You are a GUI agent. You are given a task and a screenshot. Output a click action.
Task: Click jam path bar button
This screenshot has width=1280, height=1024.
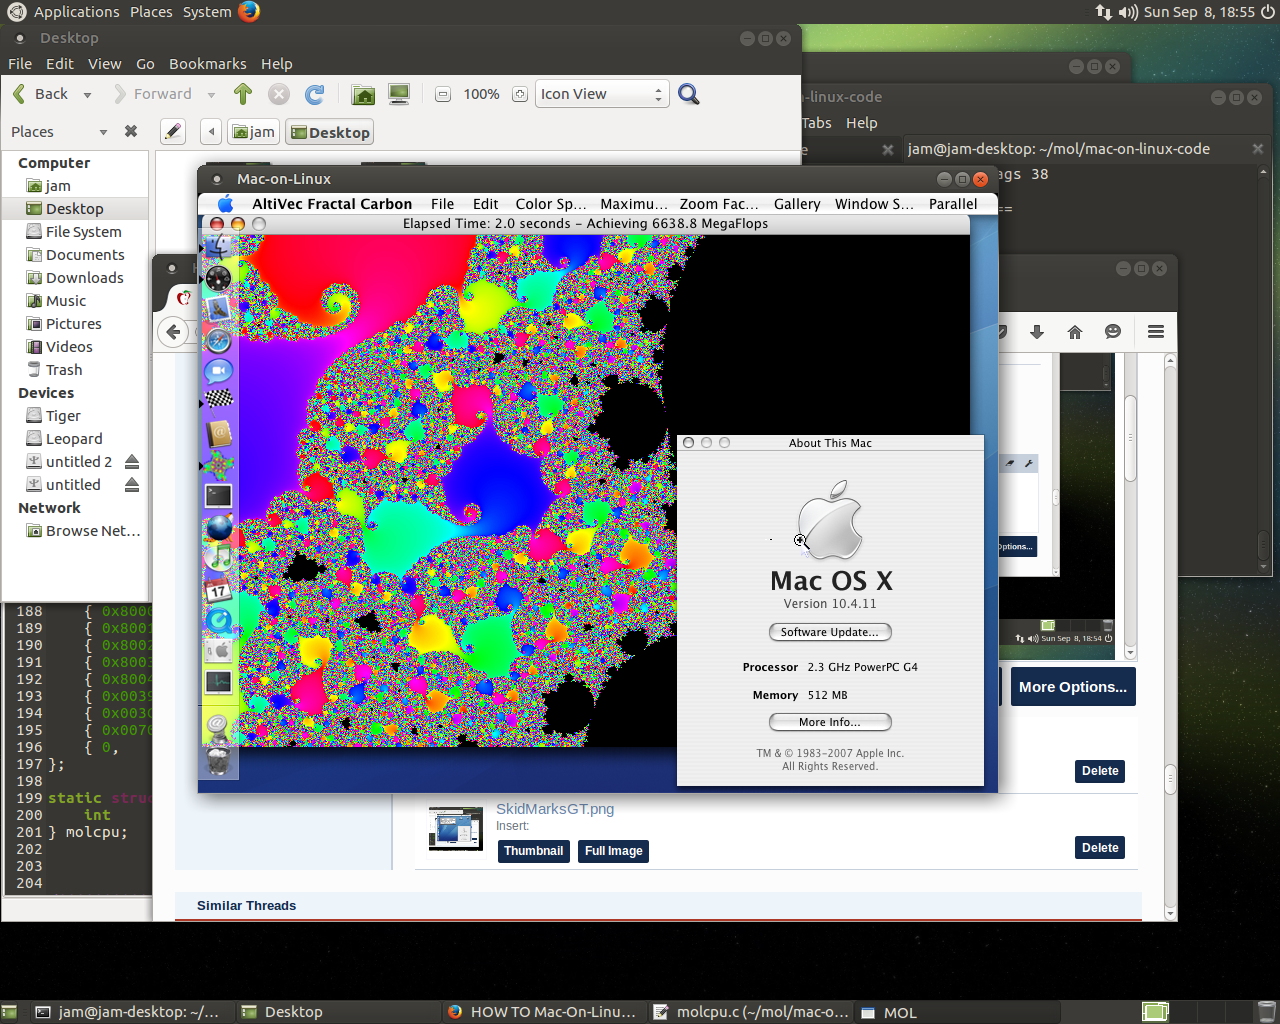click(x=253, y=132)
